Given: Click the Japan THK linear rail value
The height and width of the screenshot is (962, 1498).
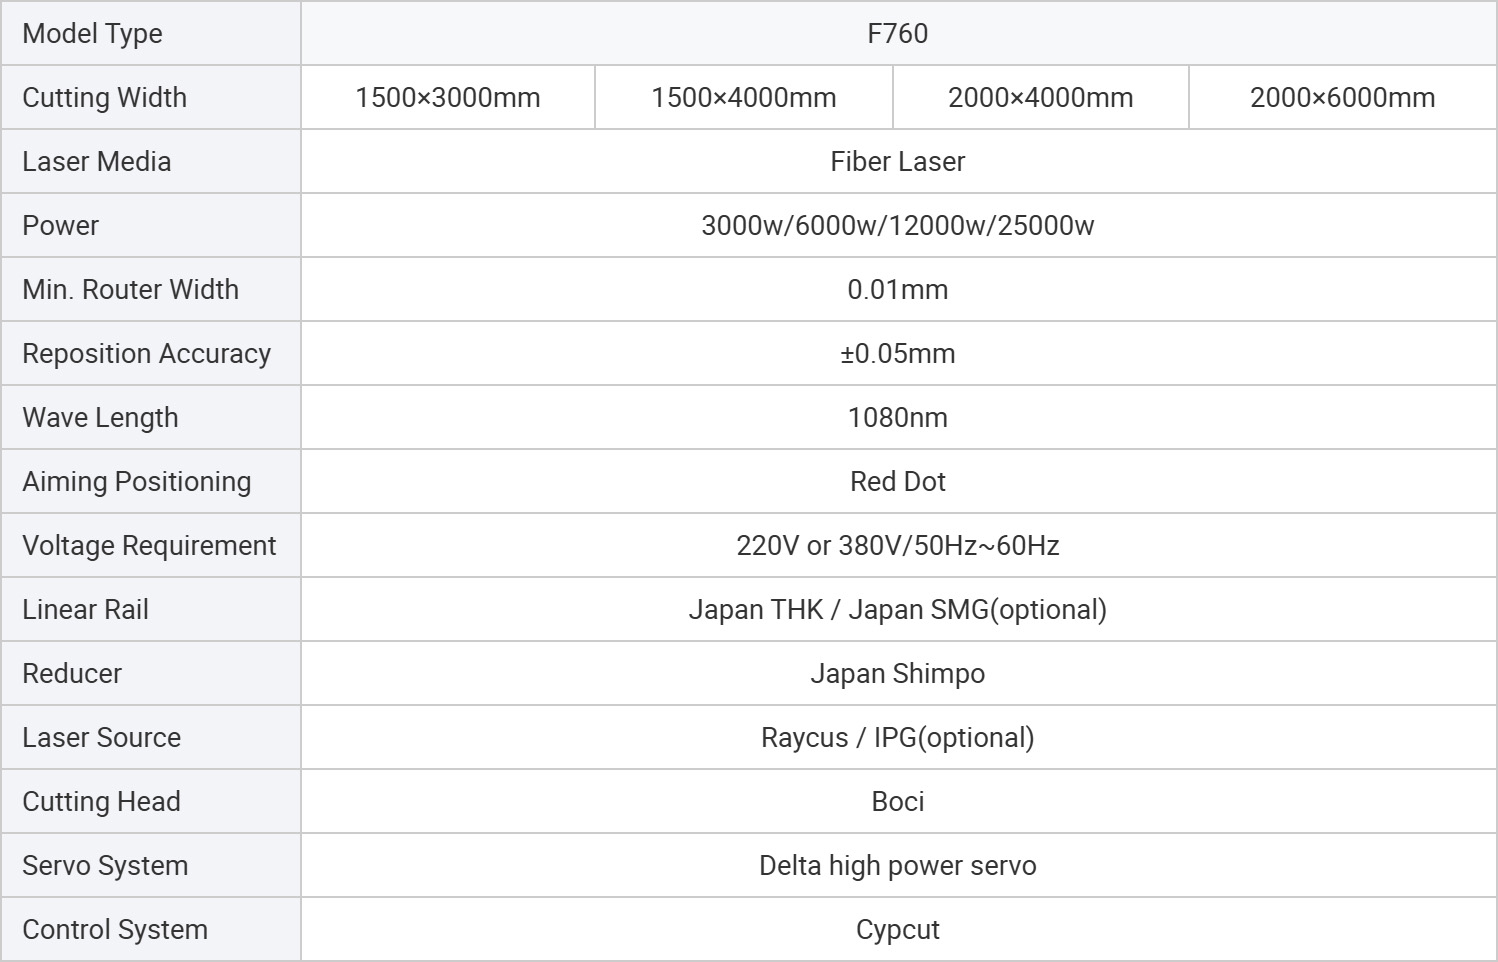Looking at the screenshot, I should [x=897, y=610].
